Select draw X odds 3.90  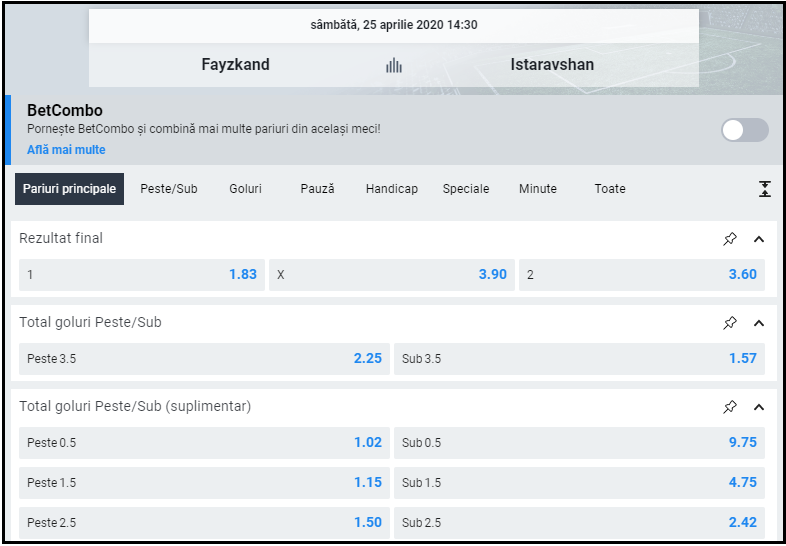pos(391,275)
